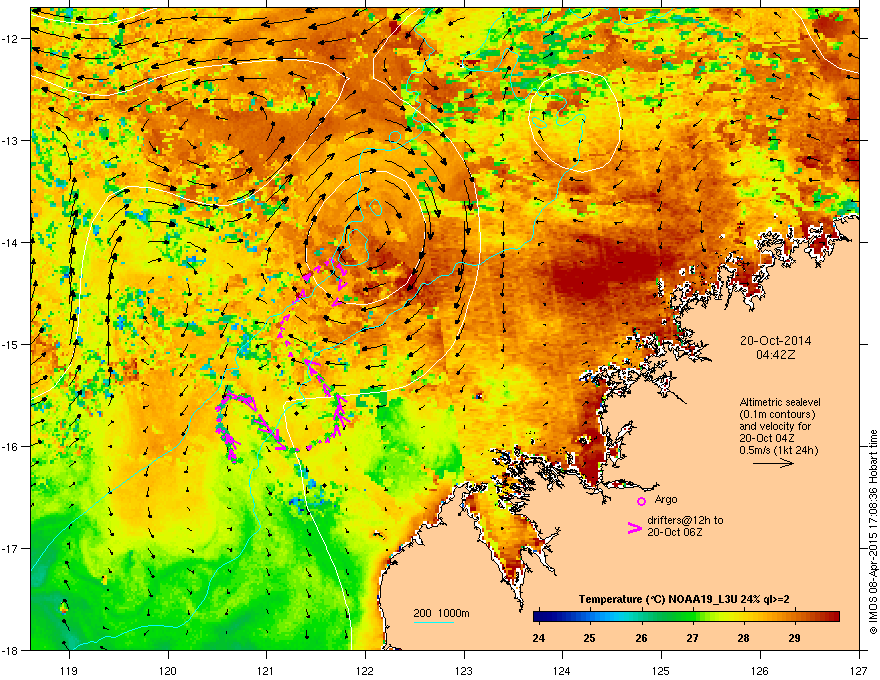The height and width of the screenshot is (680, 880).
Task: Click the text 'Altimetric sealevel'
Action: point(780,402)
